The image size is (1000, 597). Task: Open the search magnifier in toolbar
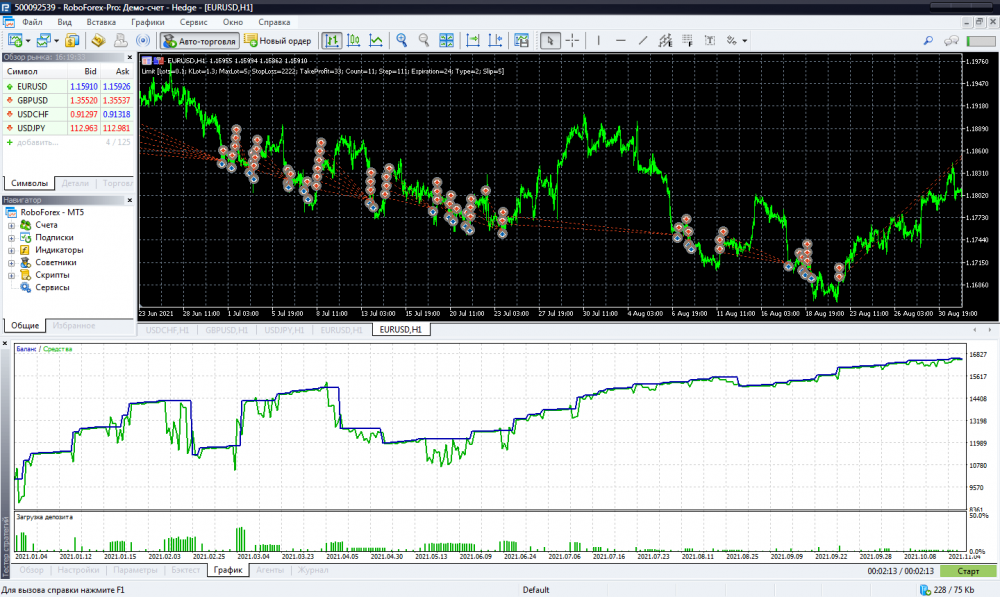[928, 41]
